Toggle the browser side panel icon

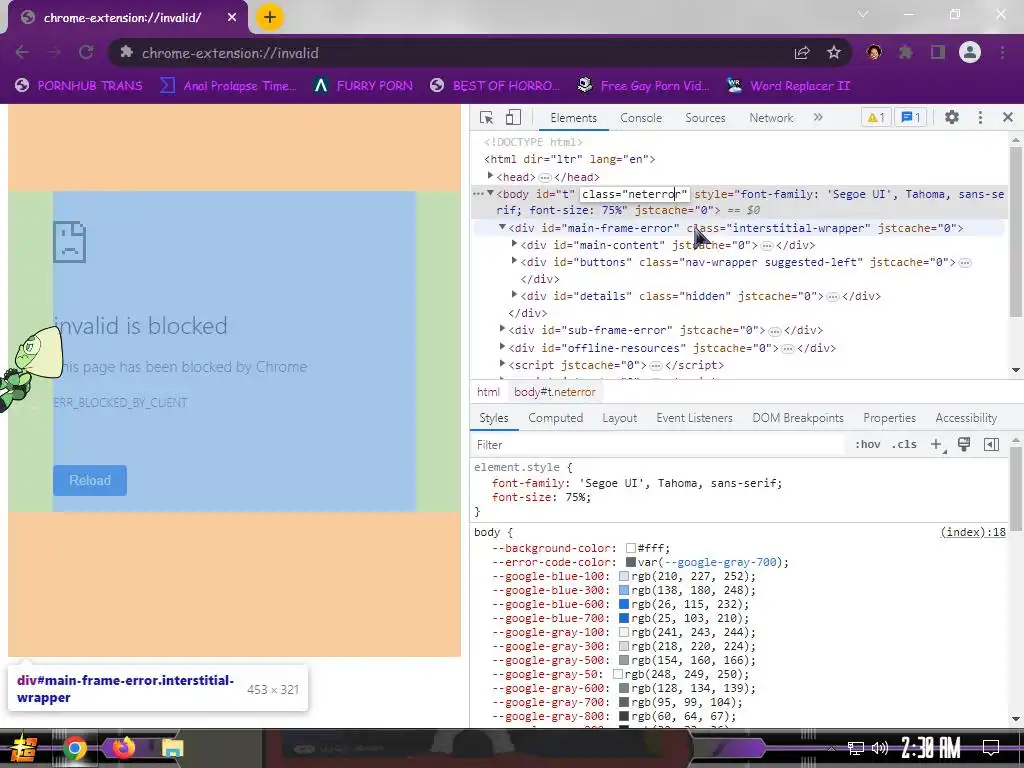coord(938,52)
